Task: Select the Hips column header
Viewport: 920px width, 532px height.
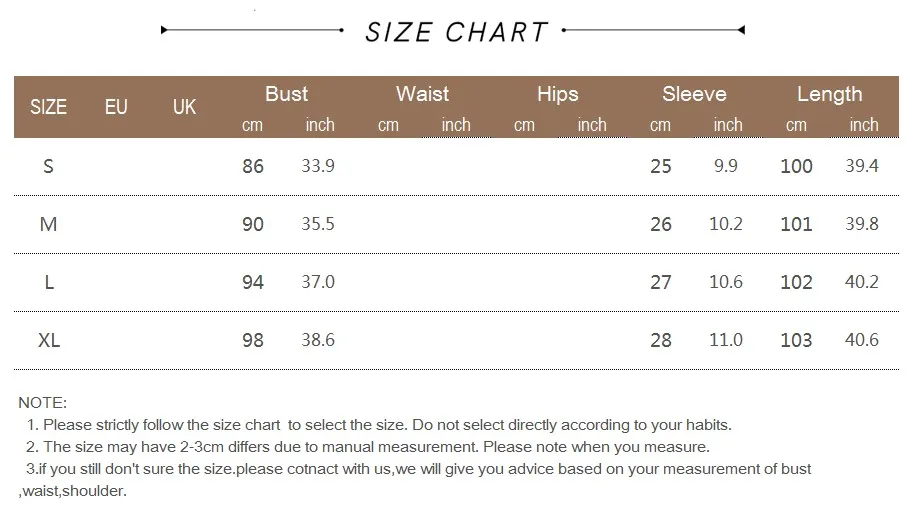Action: [557, 94]
